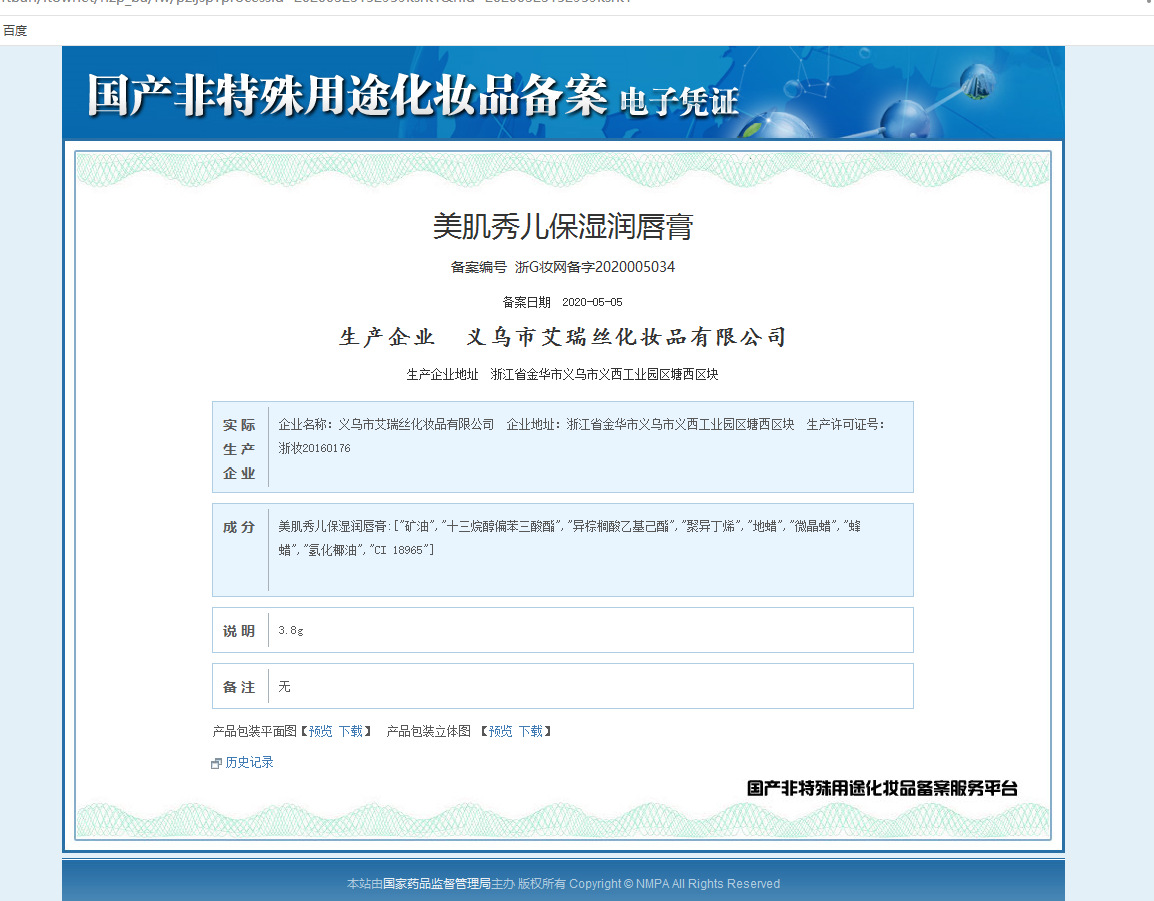The width and height of the screenshot is (1154, 901).
Task: Open the 历史记录 icon beside the history link
Action: (x=216, y=763)
